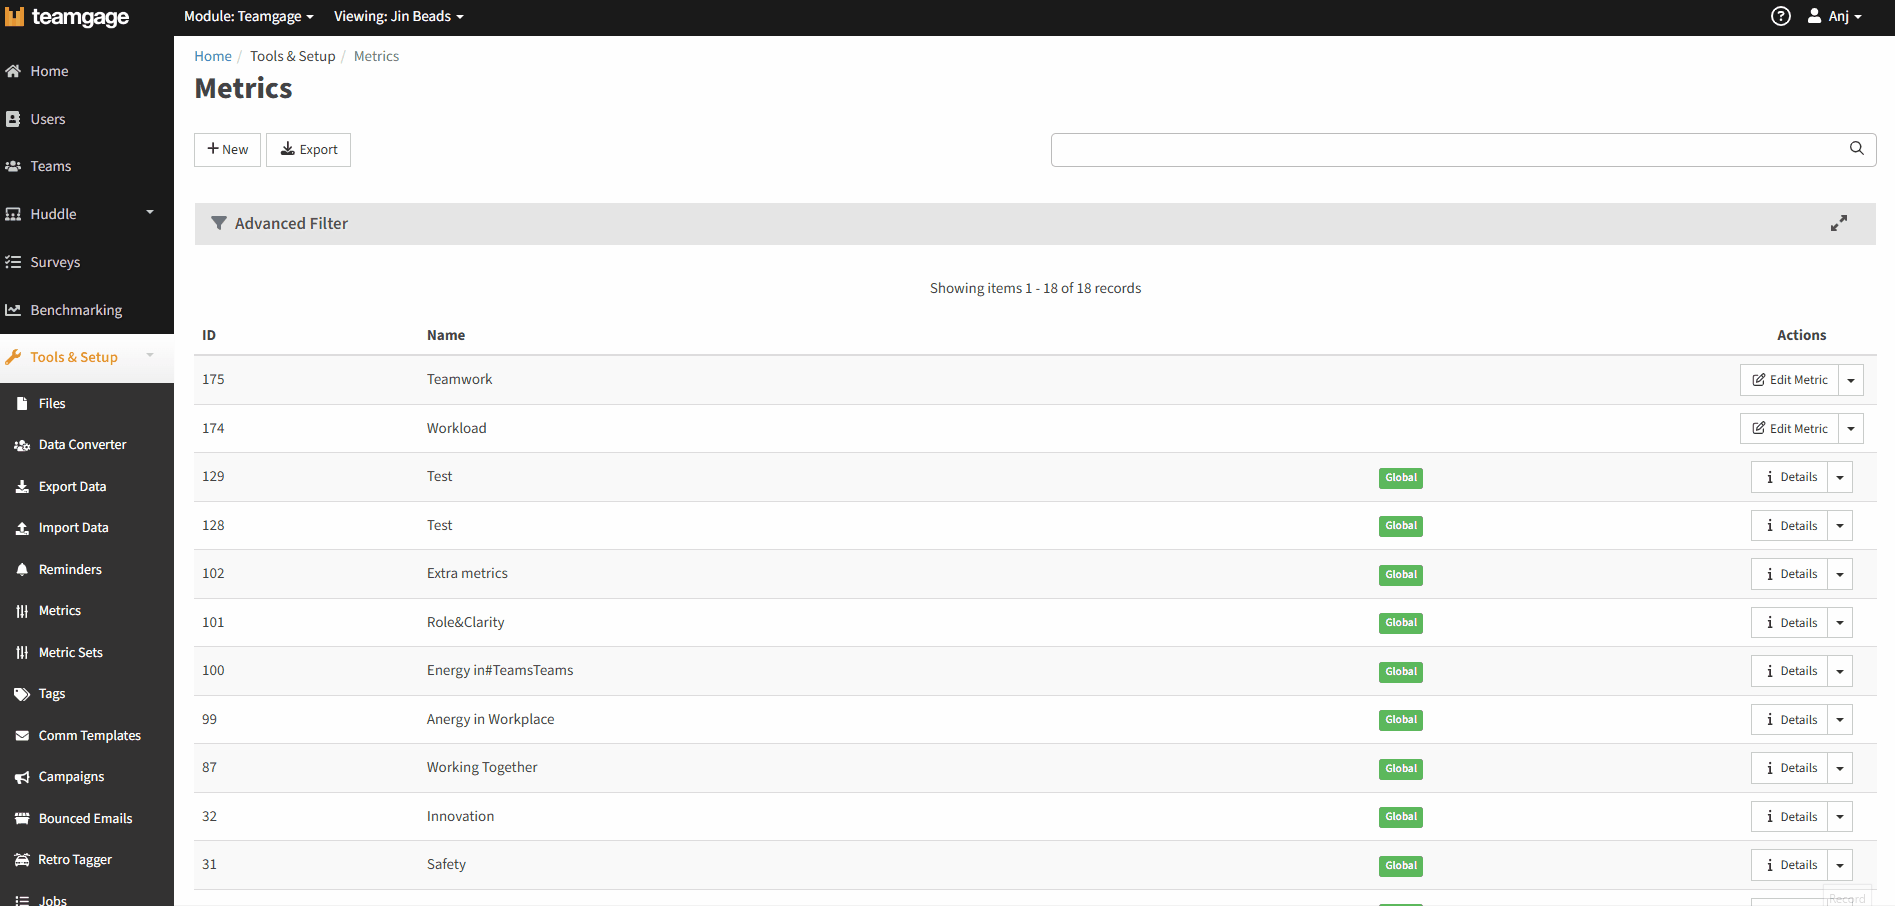Click the Export button

(x=308, y=150)
